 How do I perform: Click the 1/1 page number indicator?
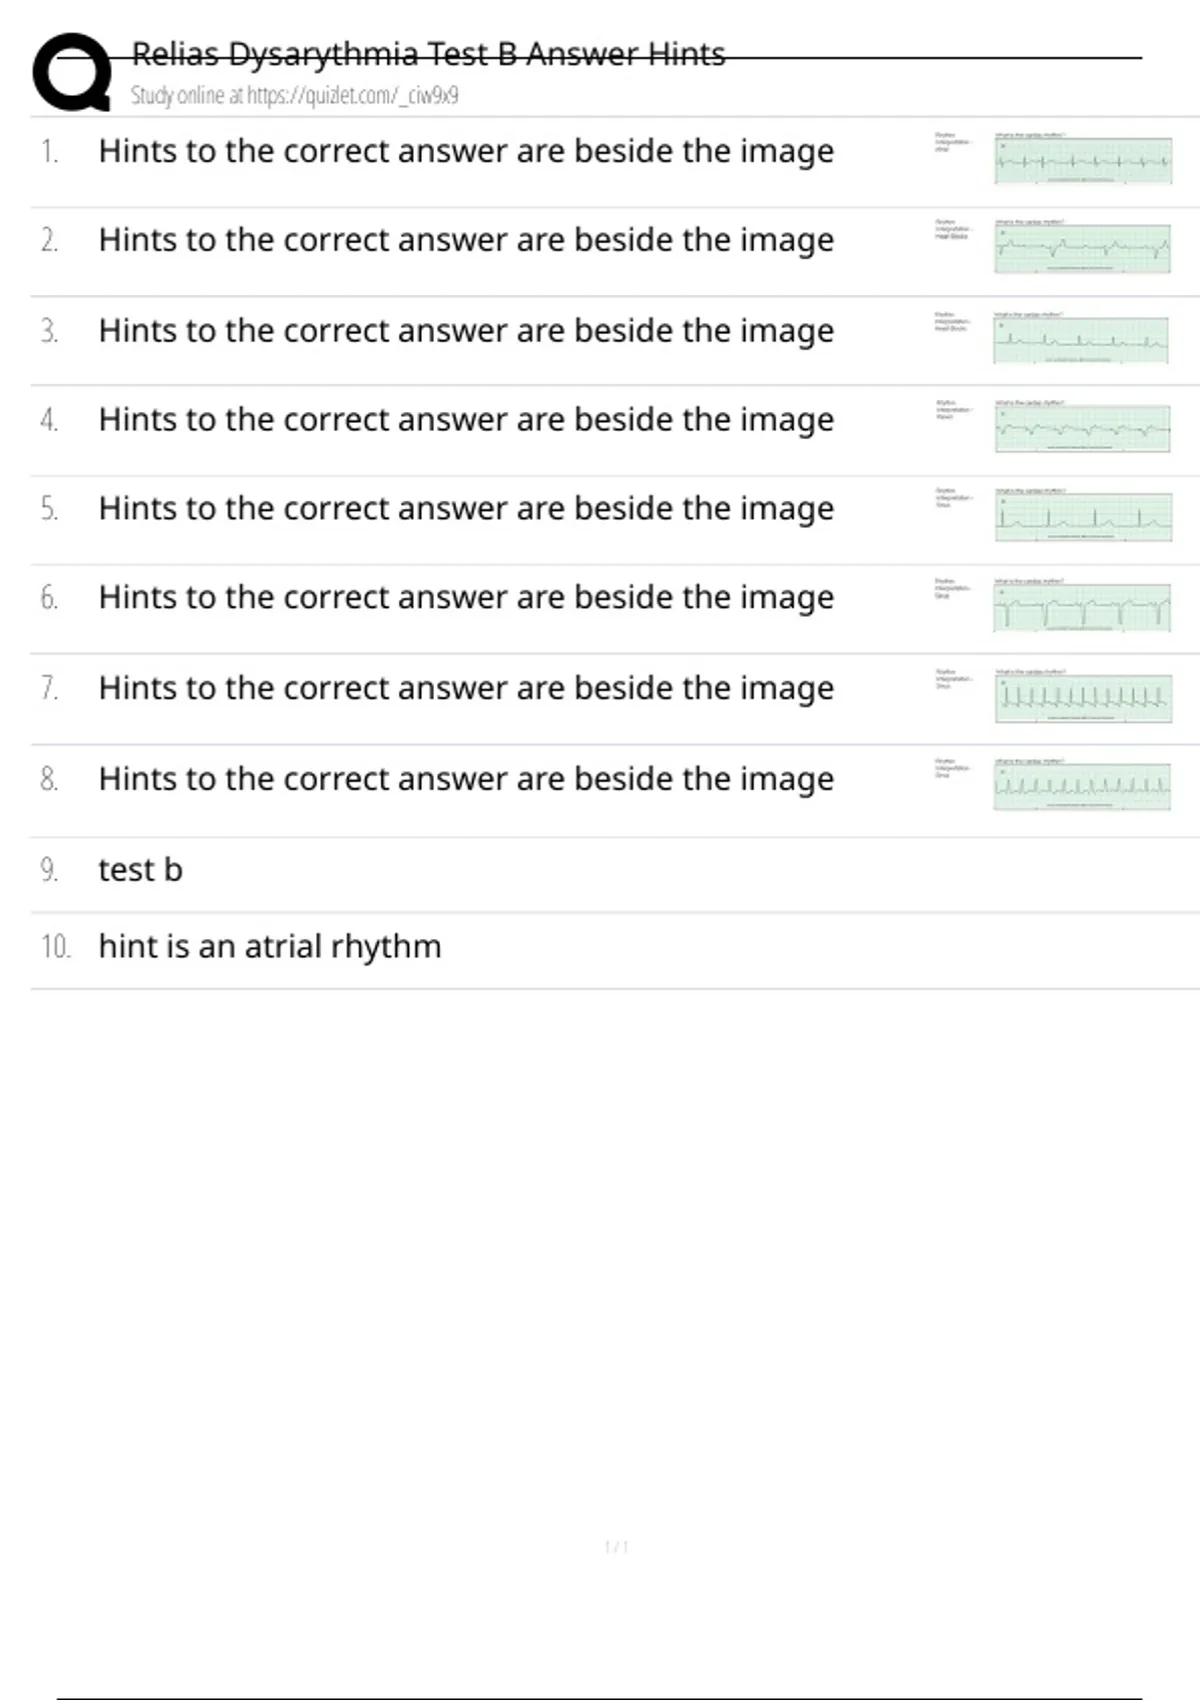[616, 1547]
